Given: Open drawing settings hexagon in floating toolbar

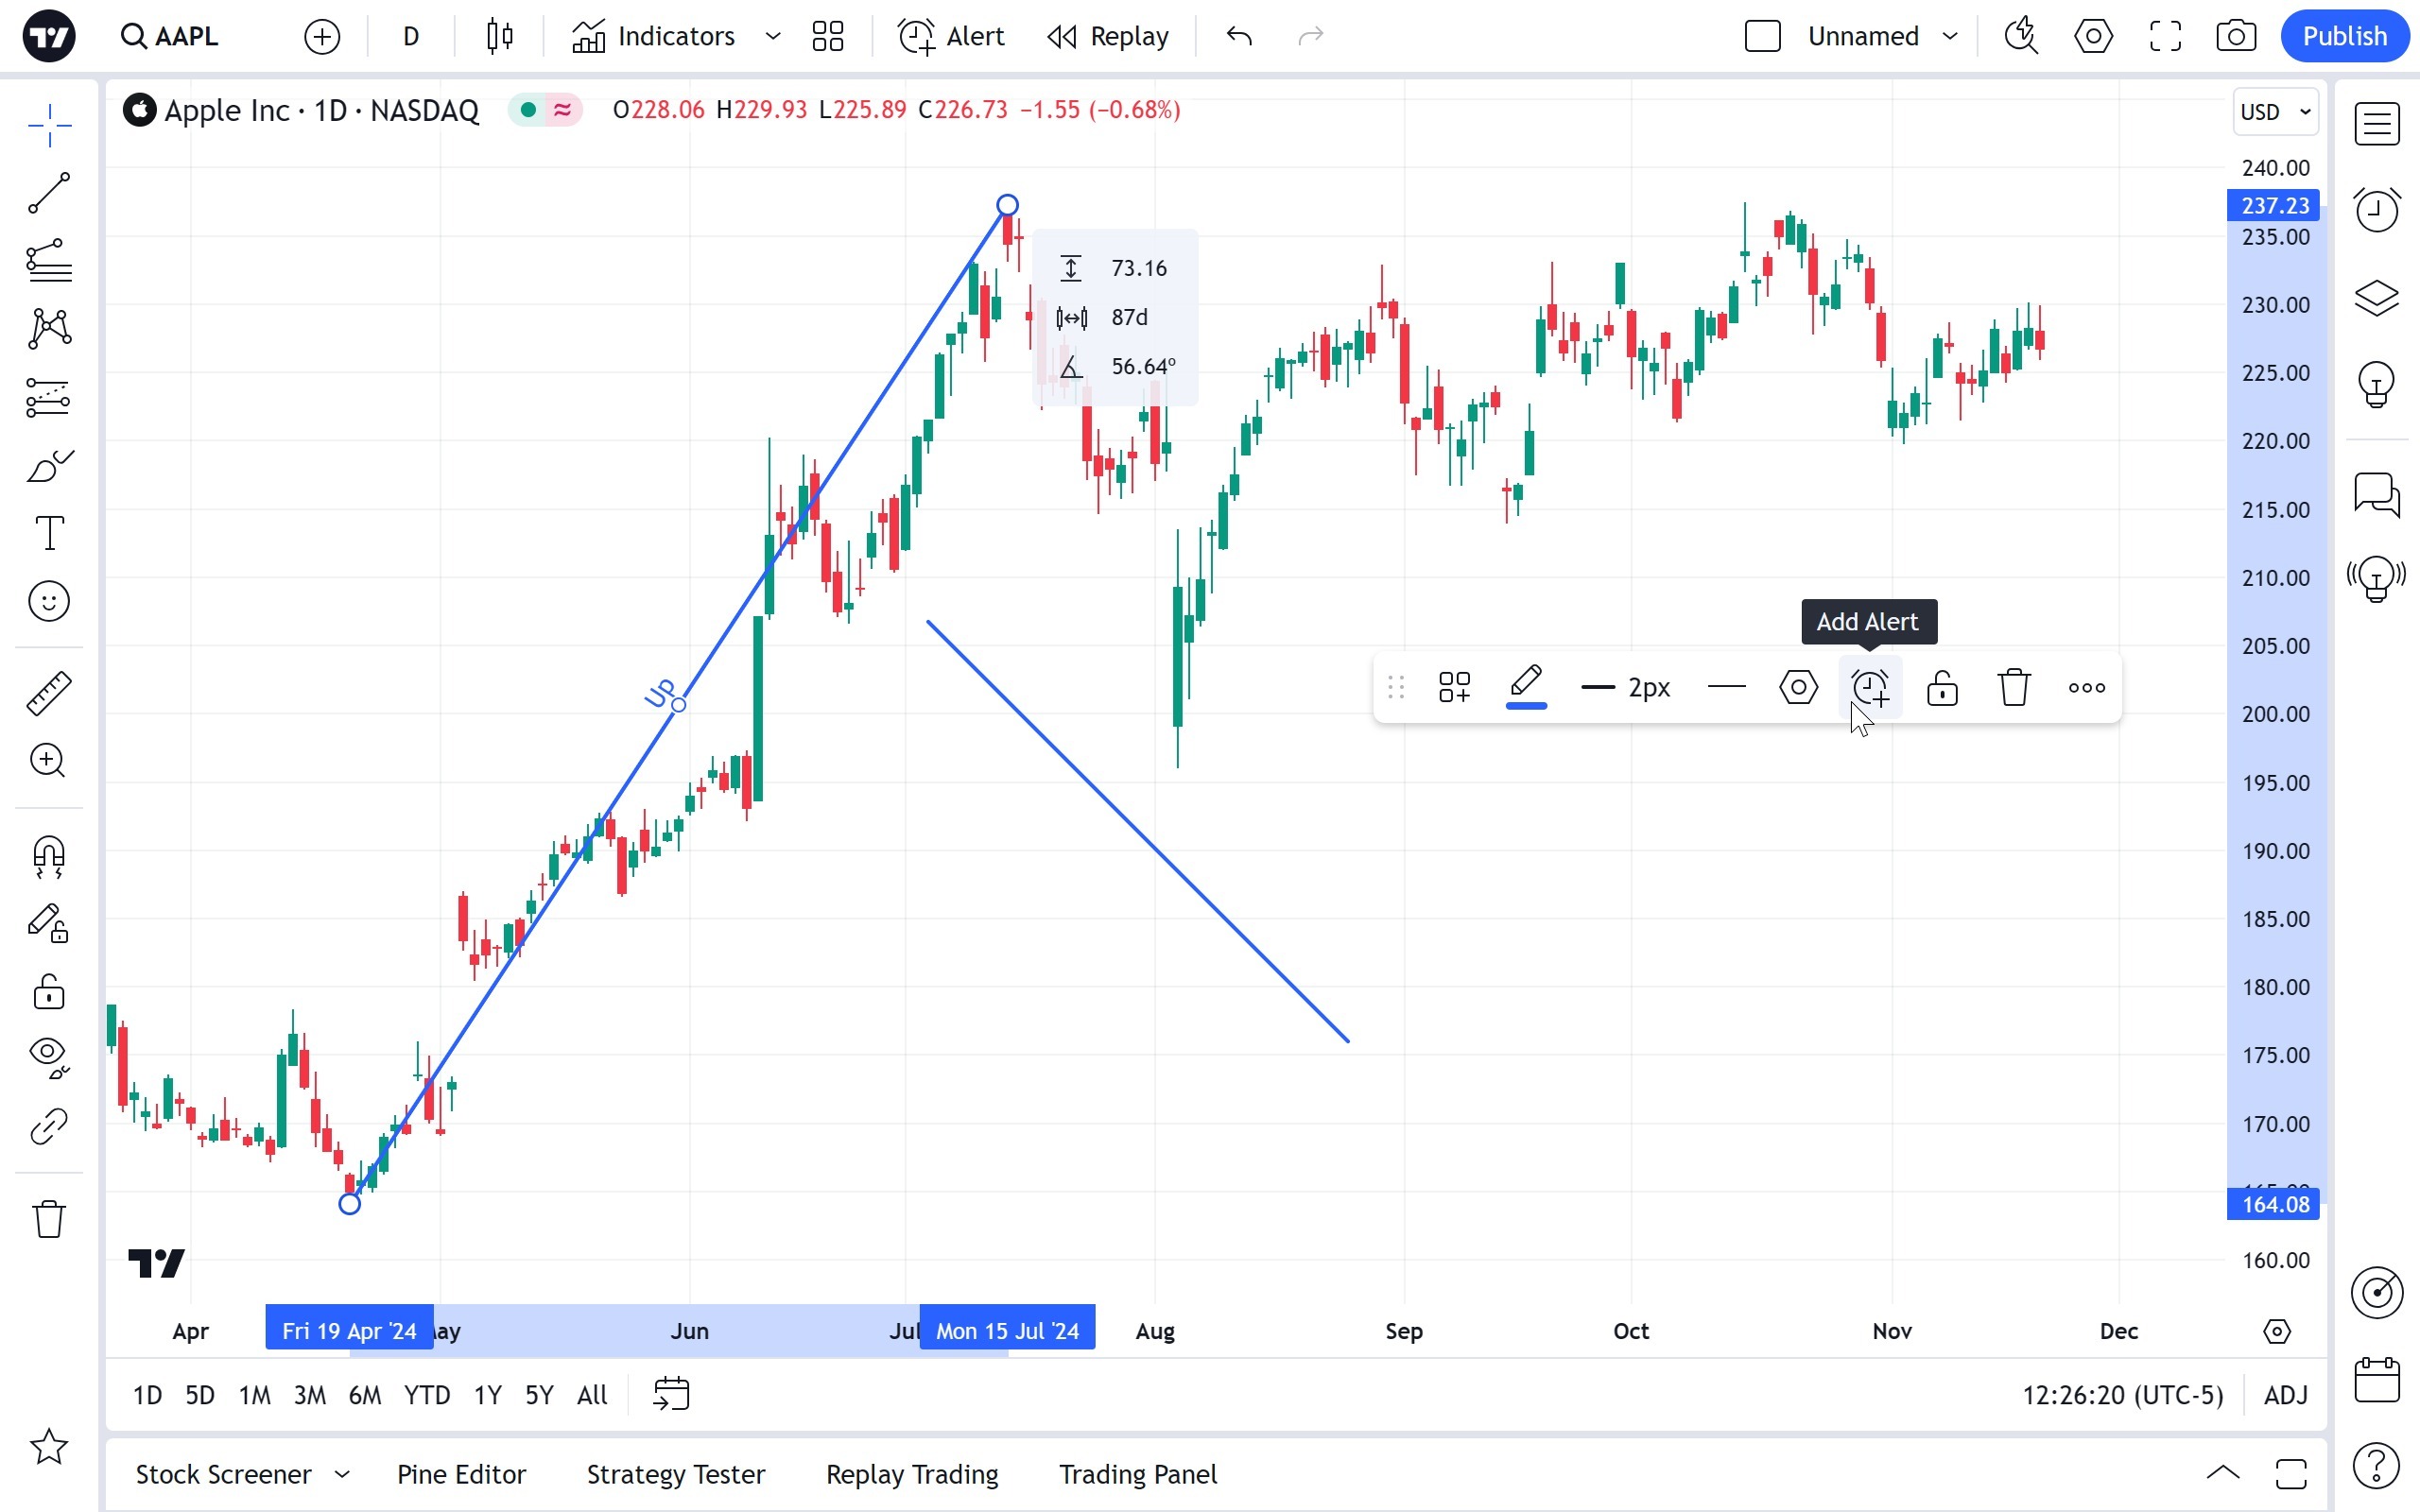Looking at the screenshot, I should (1798, 688).
